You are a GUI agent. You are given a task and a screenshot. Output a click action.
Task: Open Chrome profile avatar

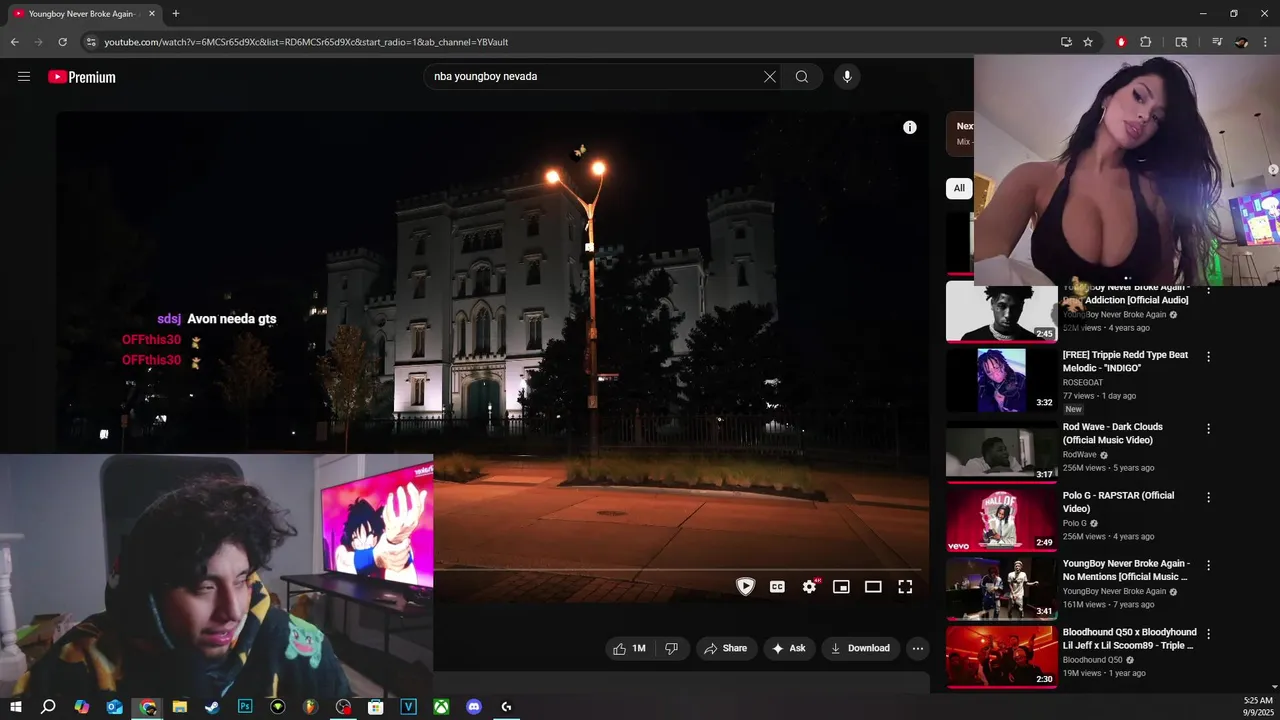click(1242, 42)
